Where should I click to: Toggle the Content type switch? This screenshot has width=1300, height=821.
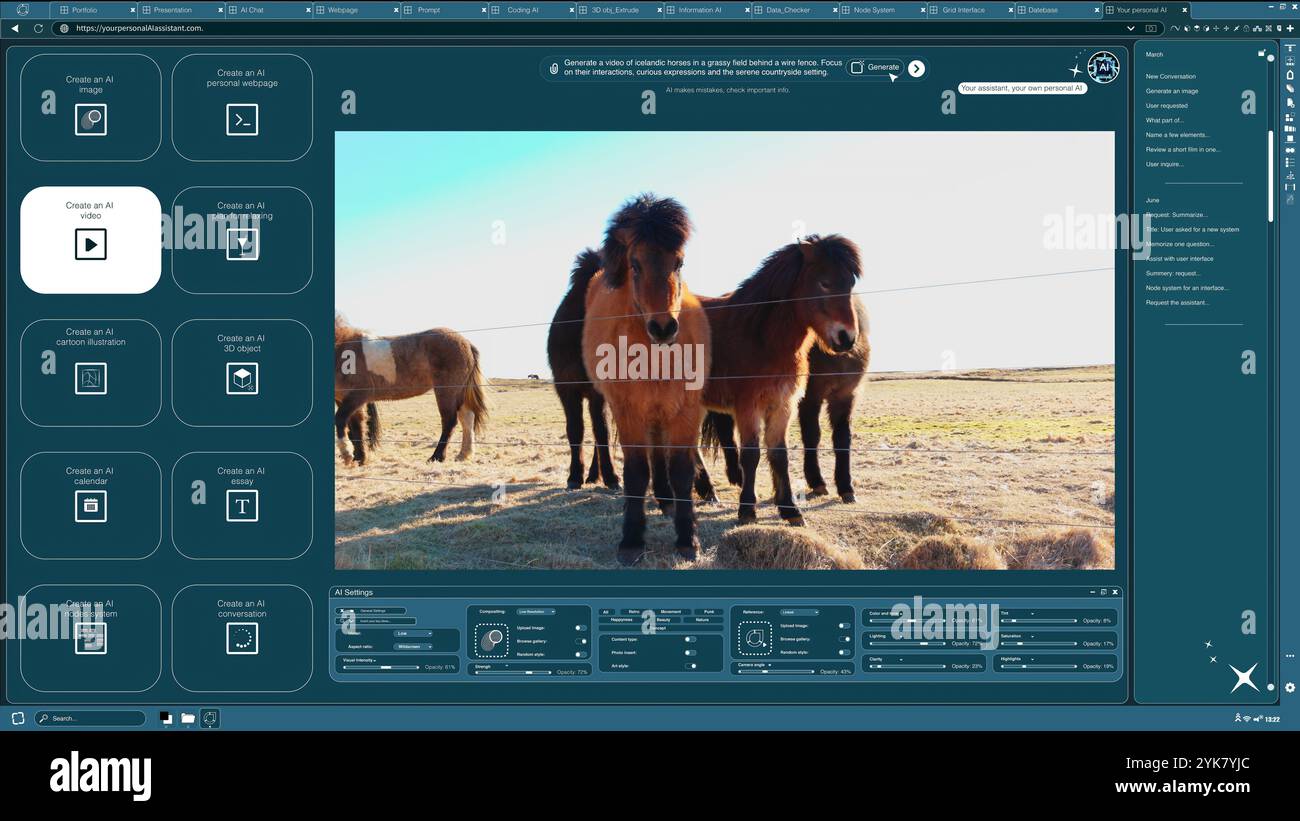coord(691,639)
